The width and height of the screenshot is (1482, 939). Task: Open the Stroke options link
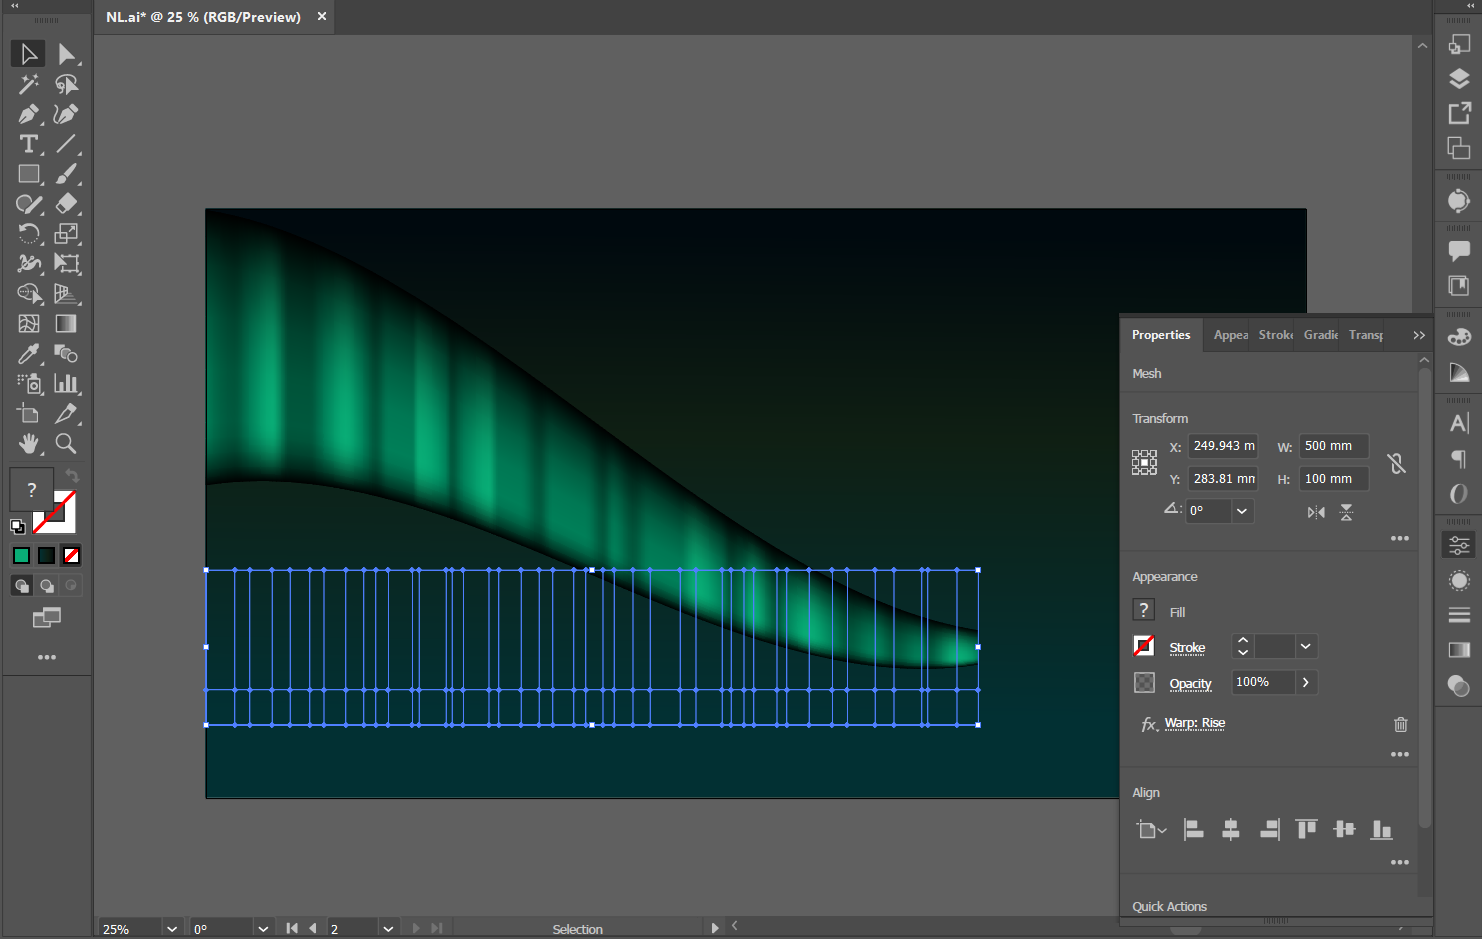[1187, 648]
